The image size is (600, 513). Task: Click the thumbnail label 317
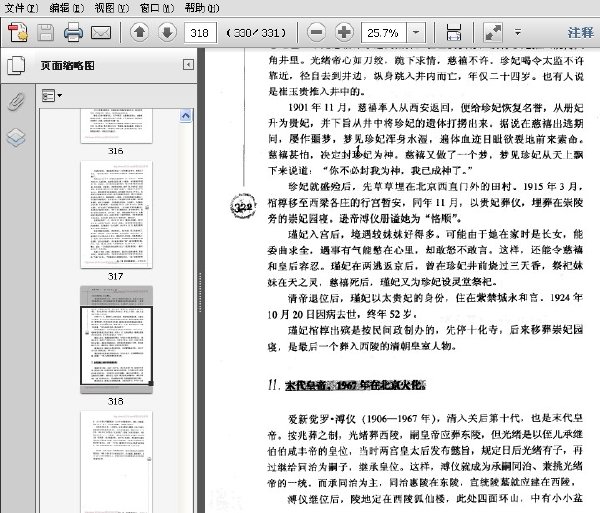pos(116,276)
